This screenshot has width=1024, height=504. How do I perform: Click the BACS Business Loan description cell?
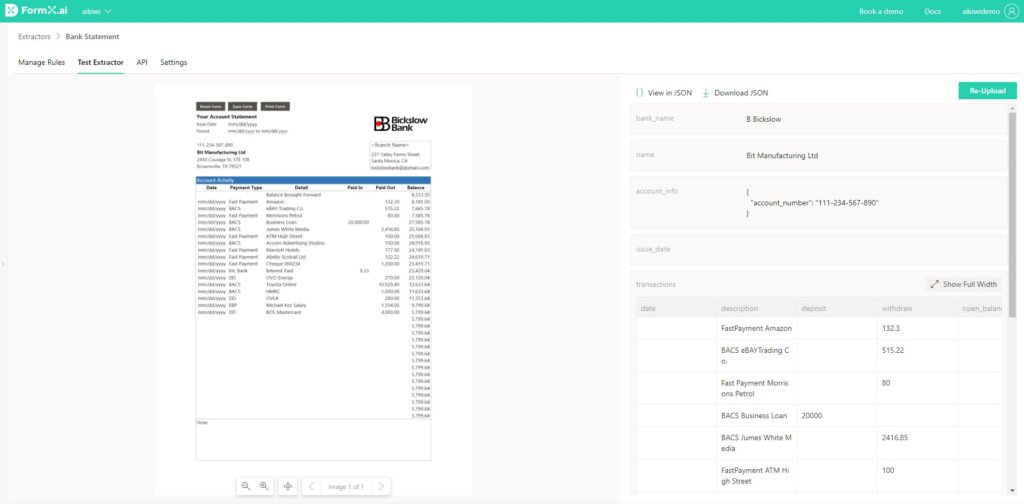click(756, 416)
